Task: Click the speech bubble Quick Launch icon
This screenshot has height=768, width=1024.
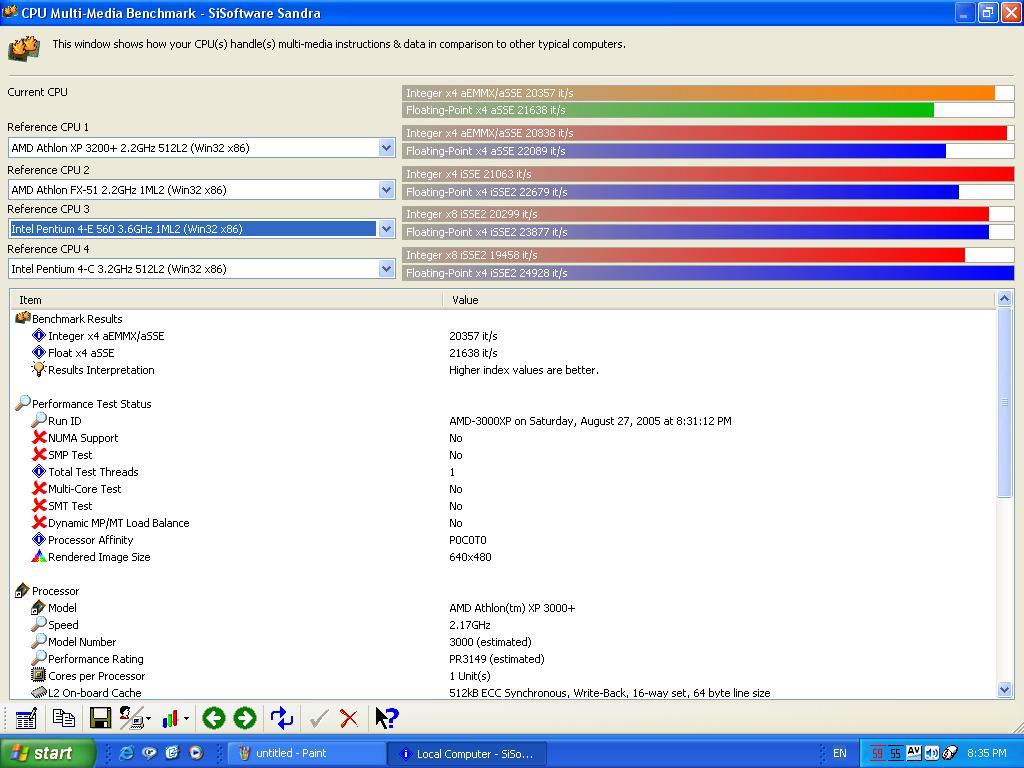Action: pos(150,753)
